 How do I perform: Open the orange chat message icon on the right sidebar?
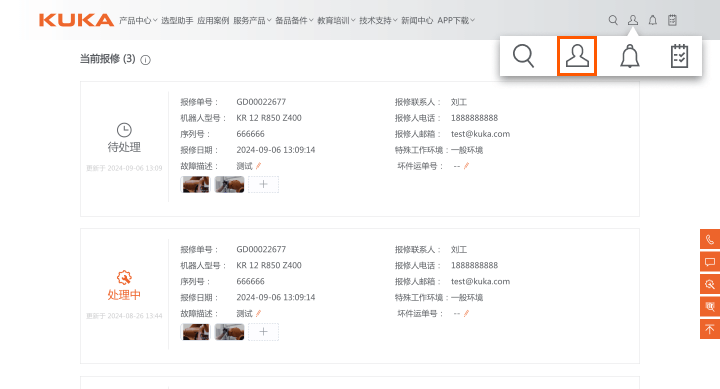[710, 262]
